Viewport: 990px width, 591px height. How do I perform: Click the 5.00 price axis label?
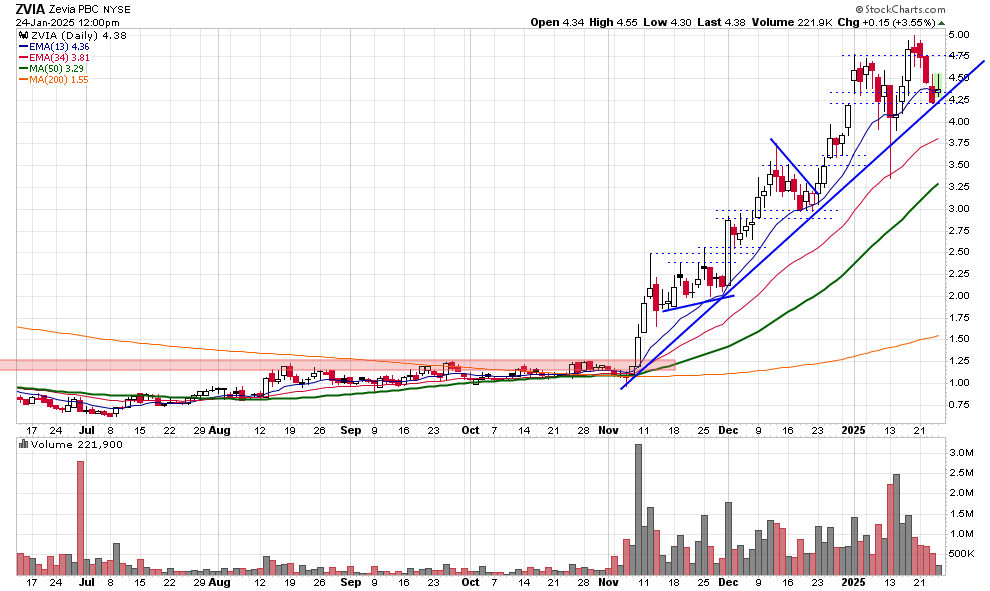(958, 35)
